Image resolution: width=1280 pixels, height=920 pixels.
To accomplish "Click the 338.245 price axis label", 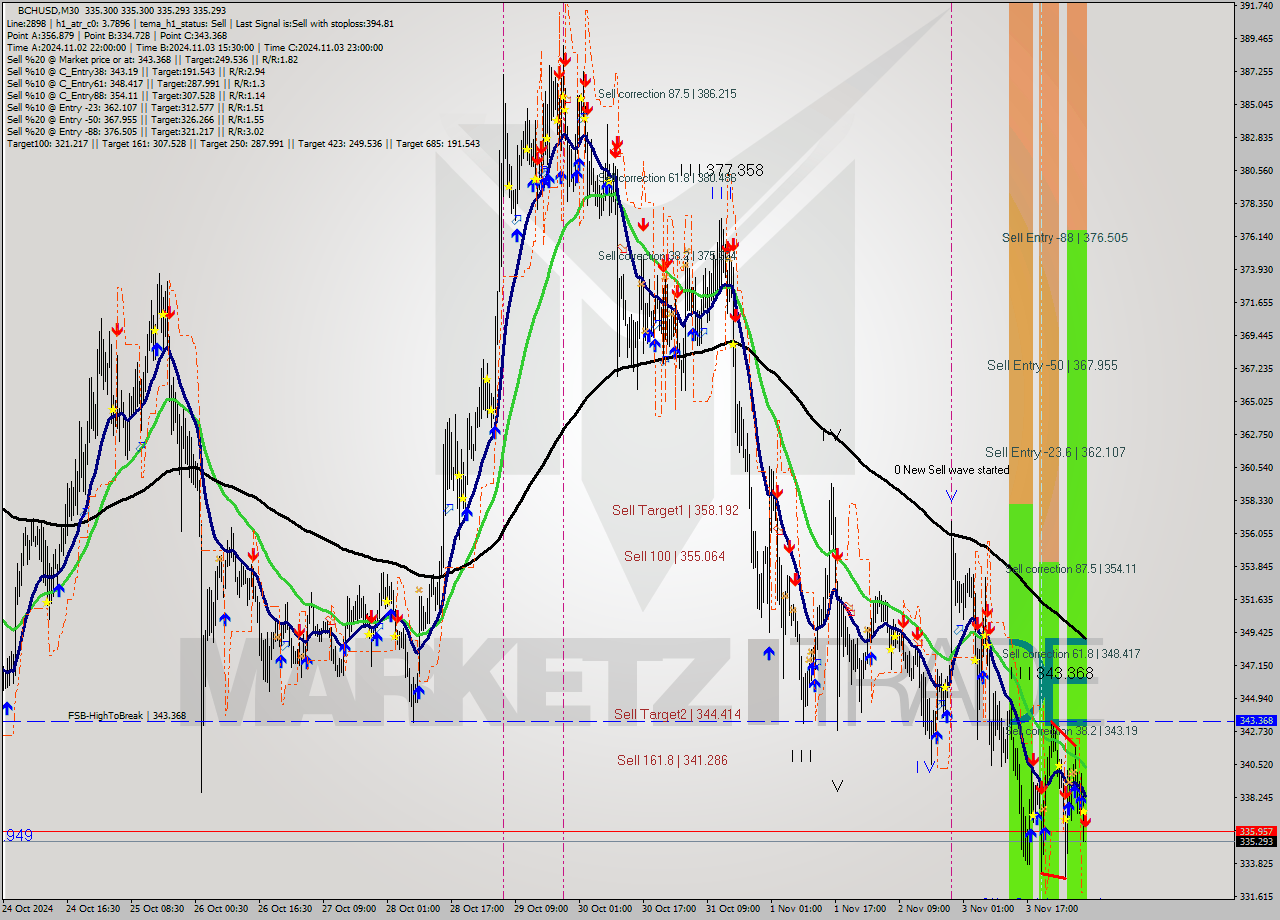I will pos(1256,798).
